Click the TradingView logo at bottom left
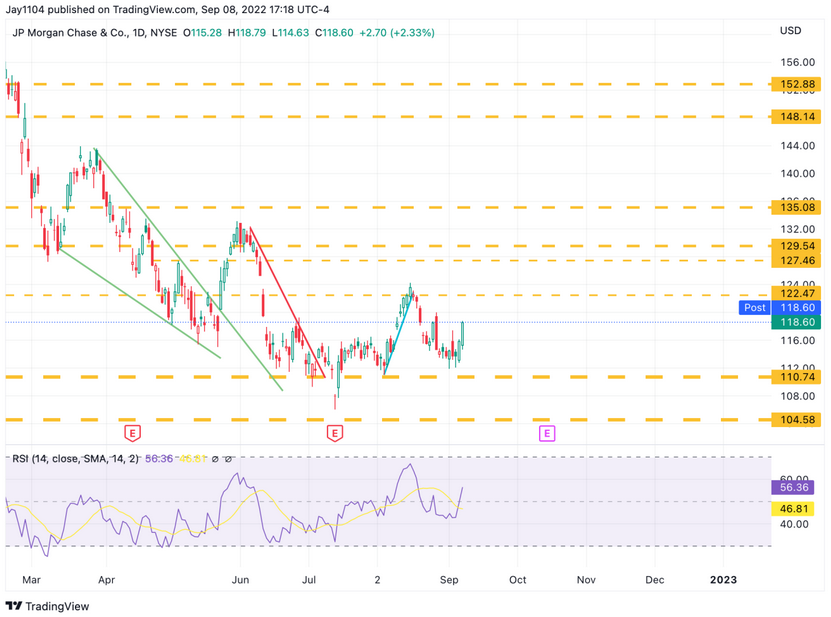The height and width of the screenshot is (617, 831). [x=47, y=606]
